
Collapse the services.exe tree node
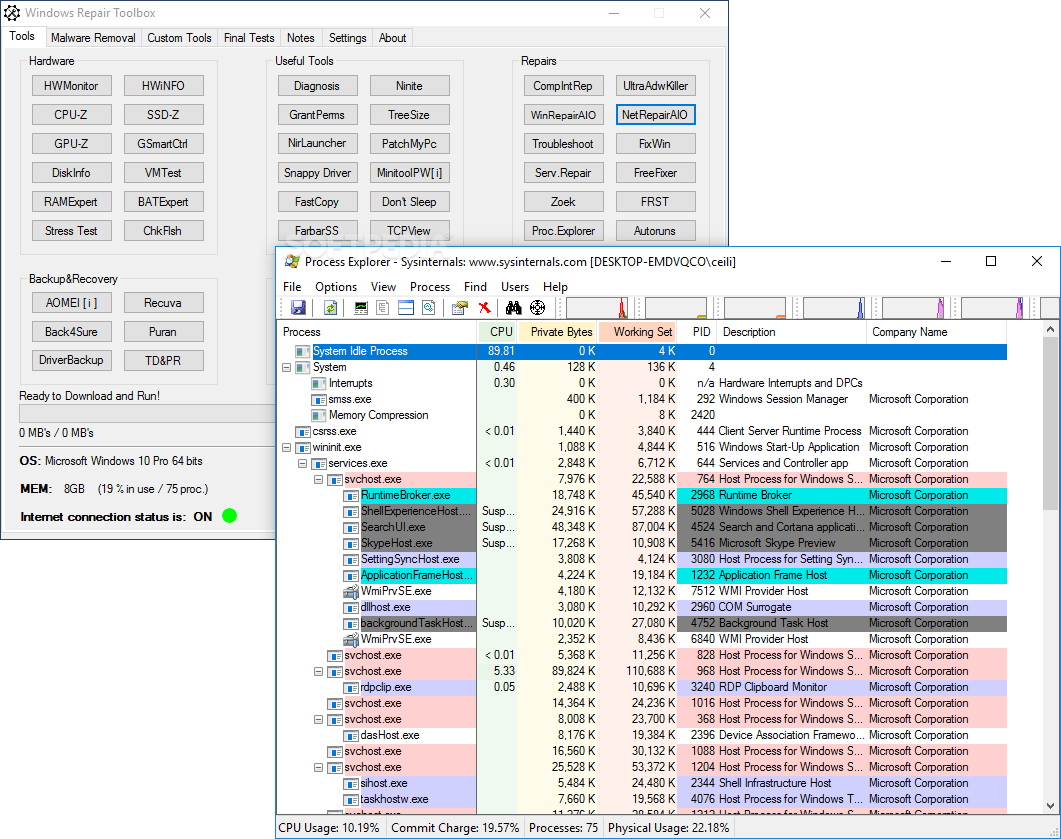pos(302,463)
